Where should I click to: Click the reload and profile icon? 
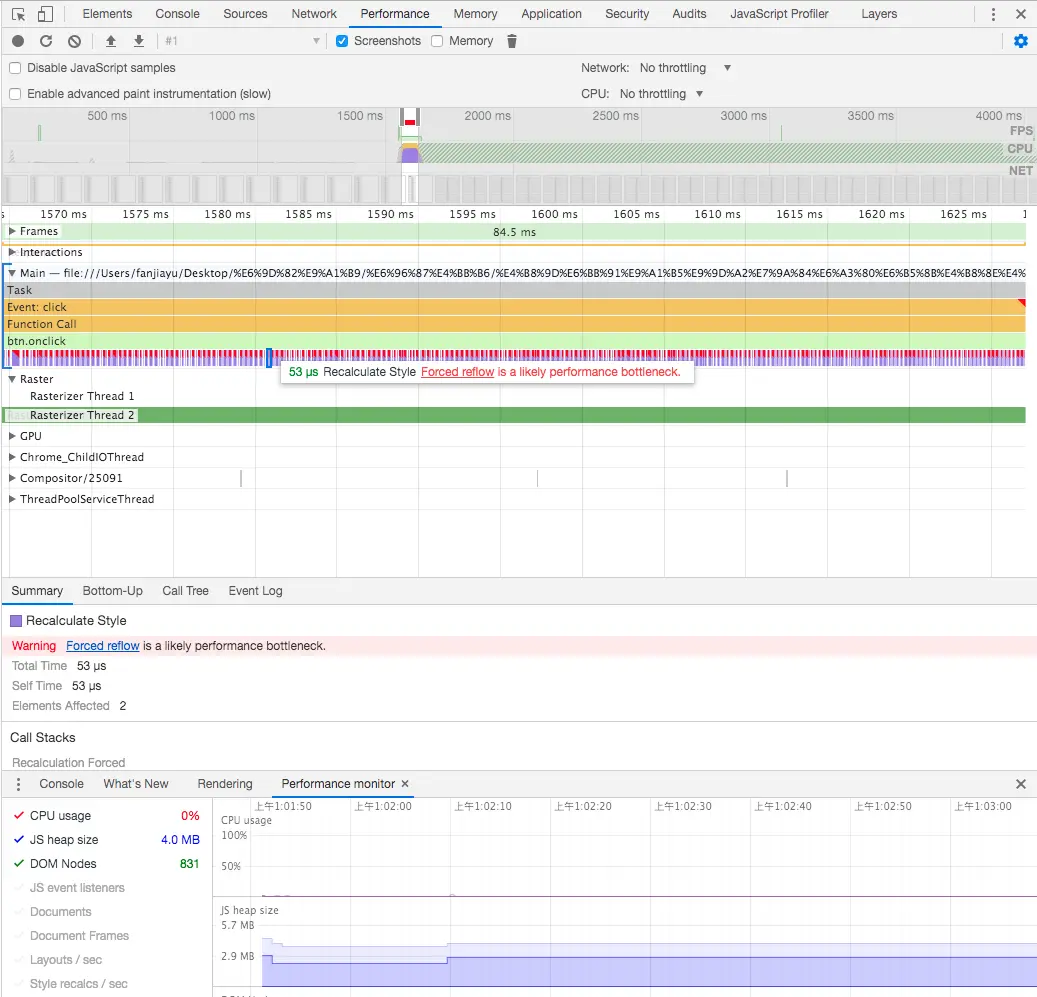pyautogui.click(x=46, y=41)
